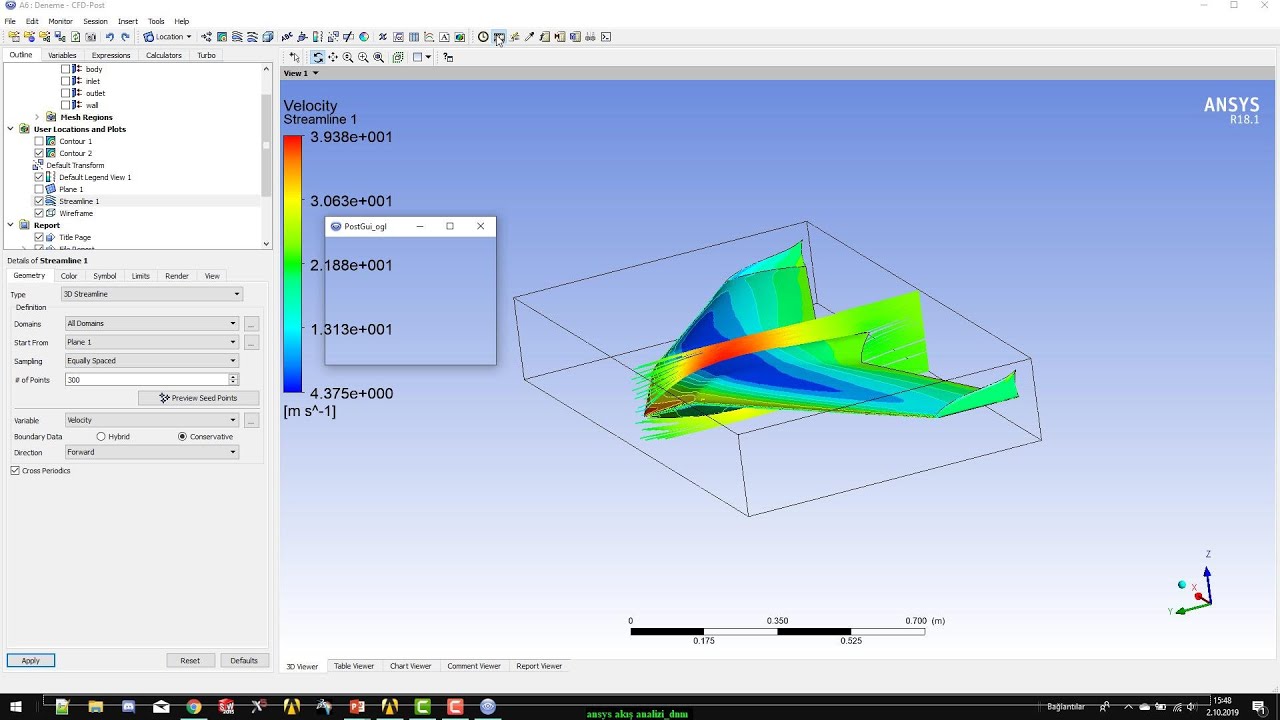The width and height of the screenshot is (1280, 720).
Task: Open the Animation tool icon
Action: click(x=498, y=37)
